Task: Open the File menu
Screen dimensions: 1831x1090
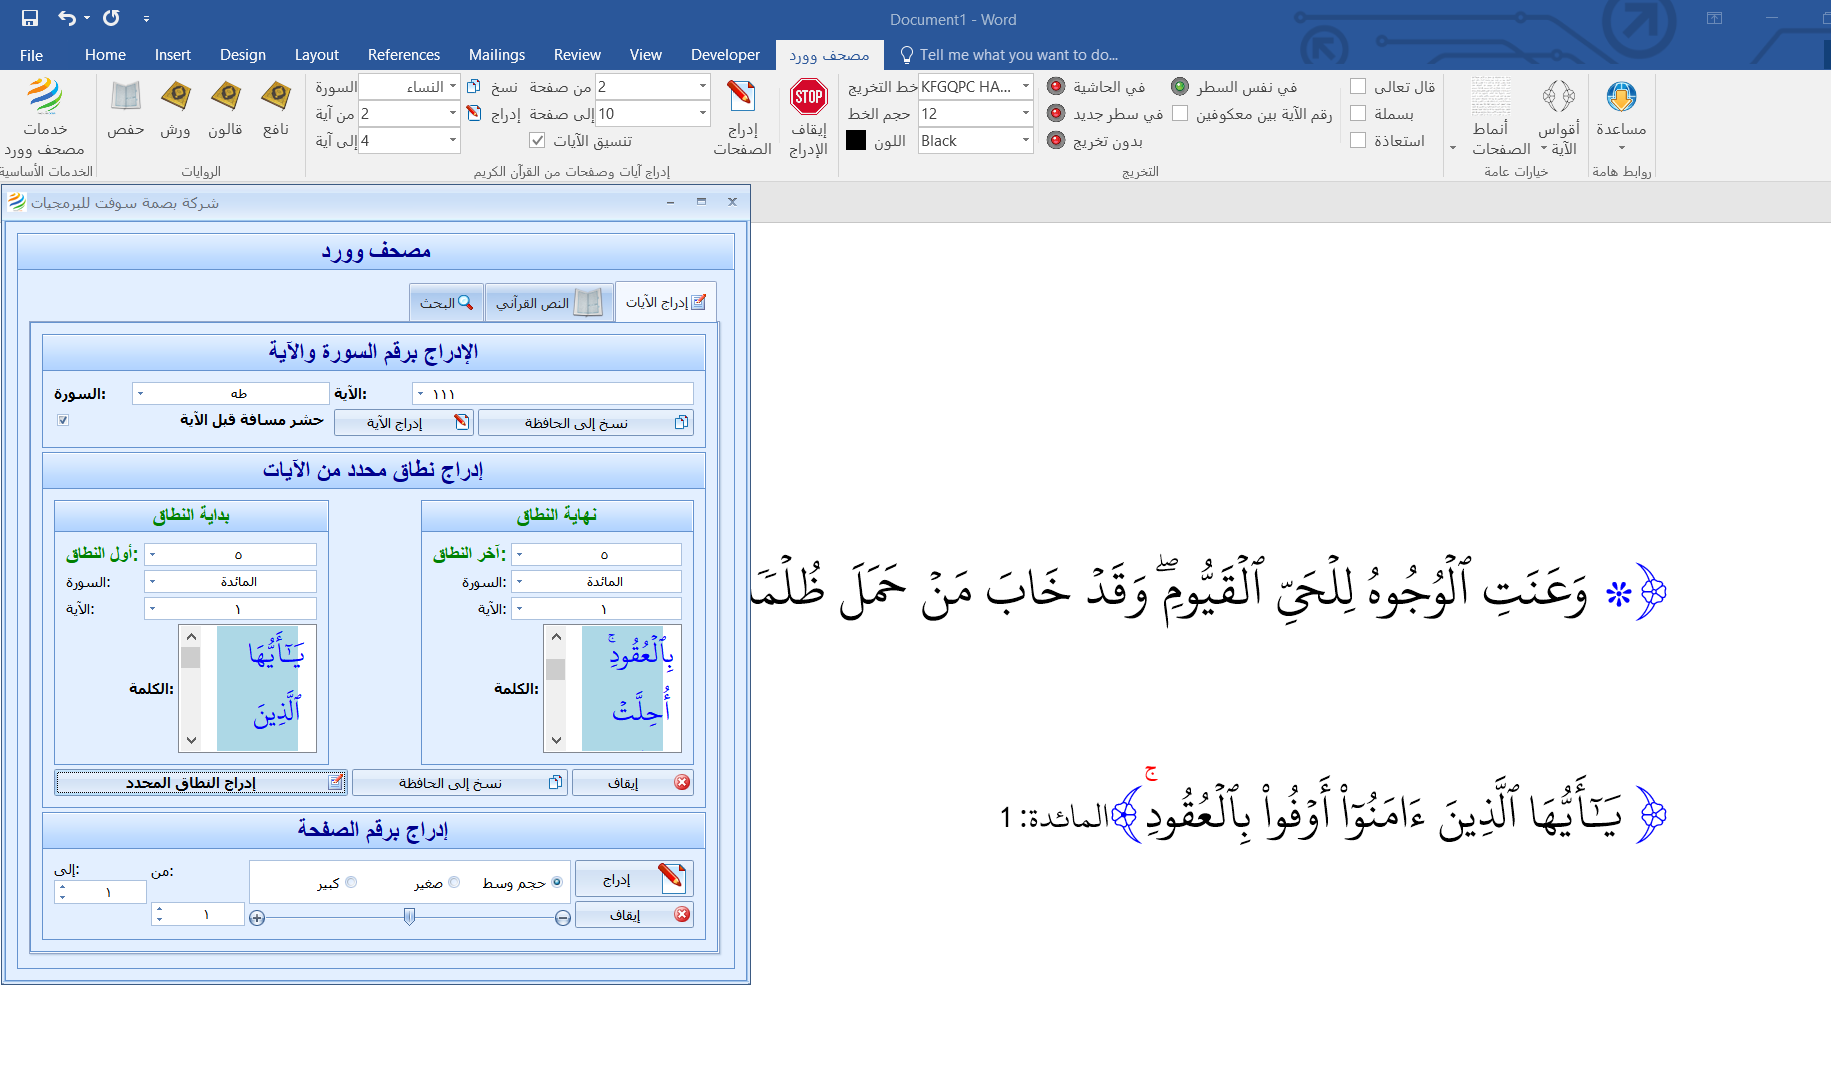Action: pyautogui.click(x=31, y=55)
